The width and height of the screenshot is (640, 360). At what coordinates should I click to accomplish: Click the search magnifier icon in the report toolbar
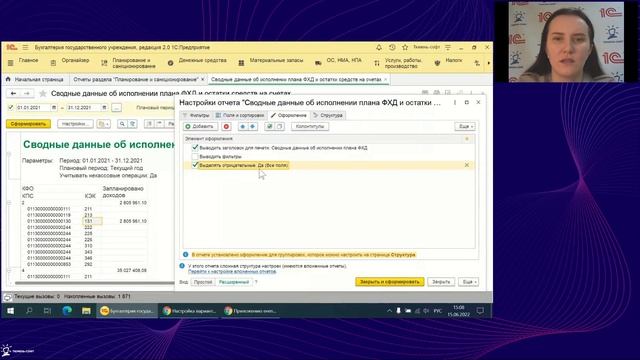tap(122, 124)
